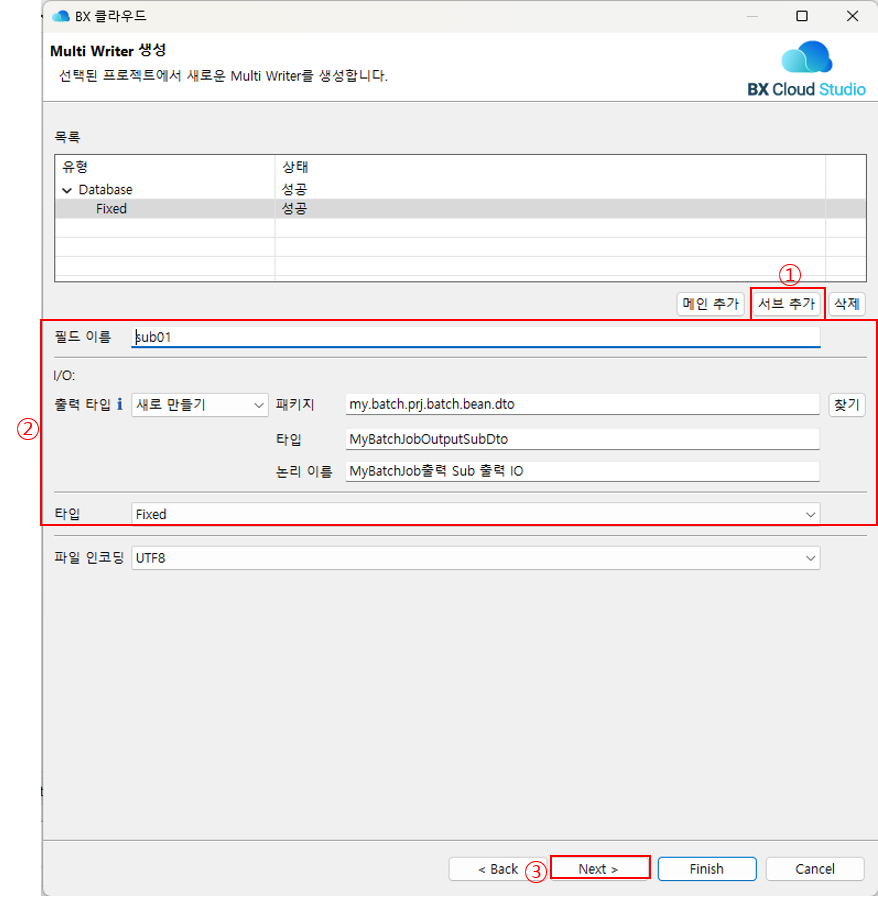Open the 출력 타입 dropdown

[200, 404]
